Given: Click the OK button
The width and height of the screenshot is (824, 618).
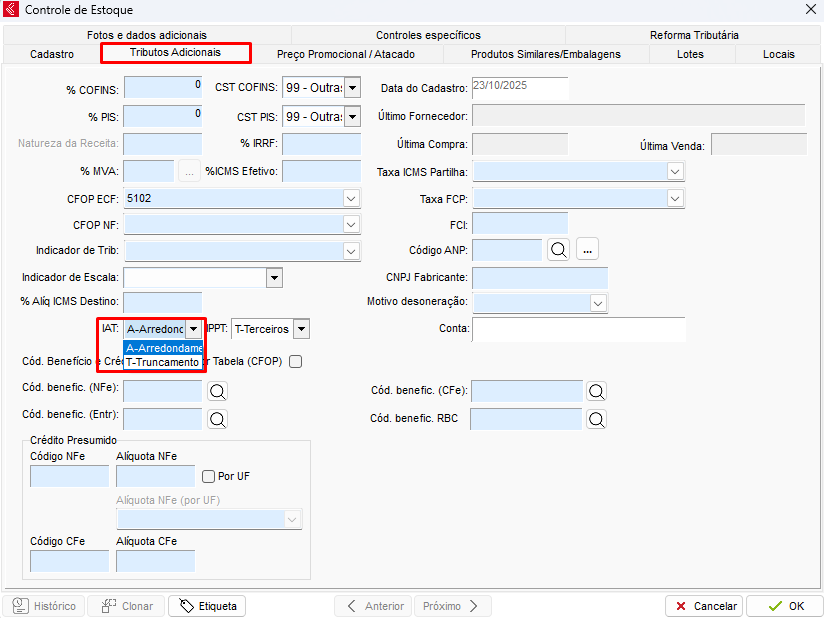Looking at the screenshot, I should (784, 606).
